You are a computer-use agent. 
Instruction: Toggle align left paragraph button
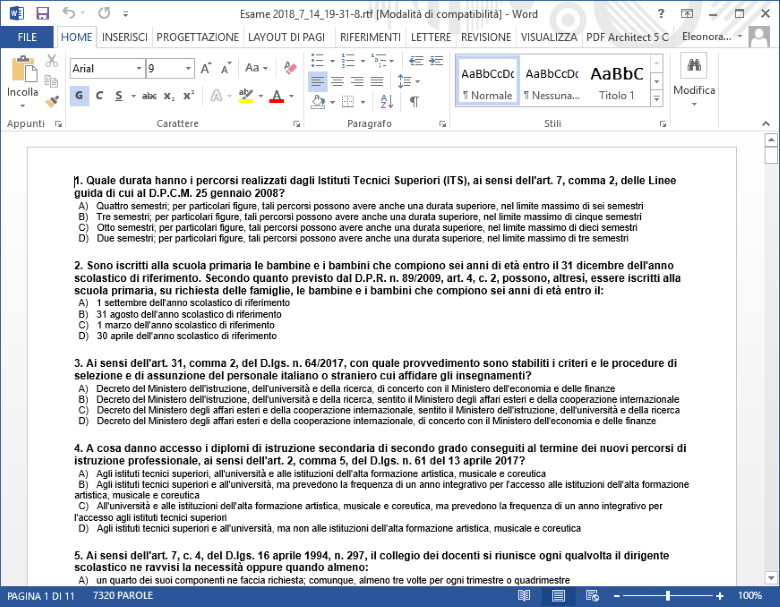pyautogui.click(x=317, y=80)
